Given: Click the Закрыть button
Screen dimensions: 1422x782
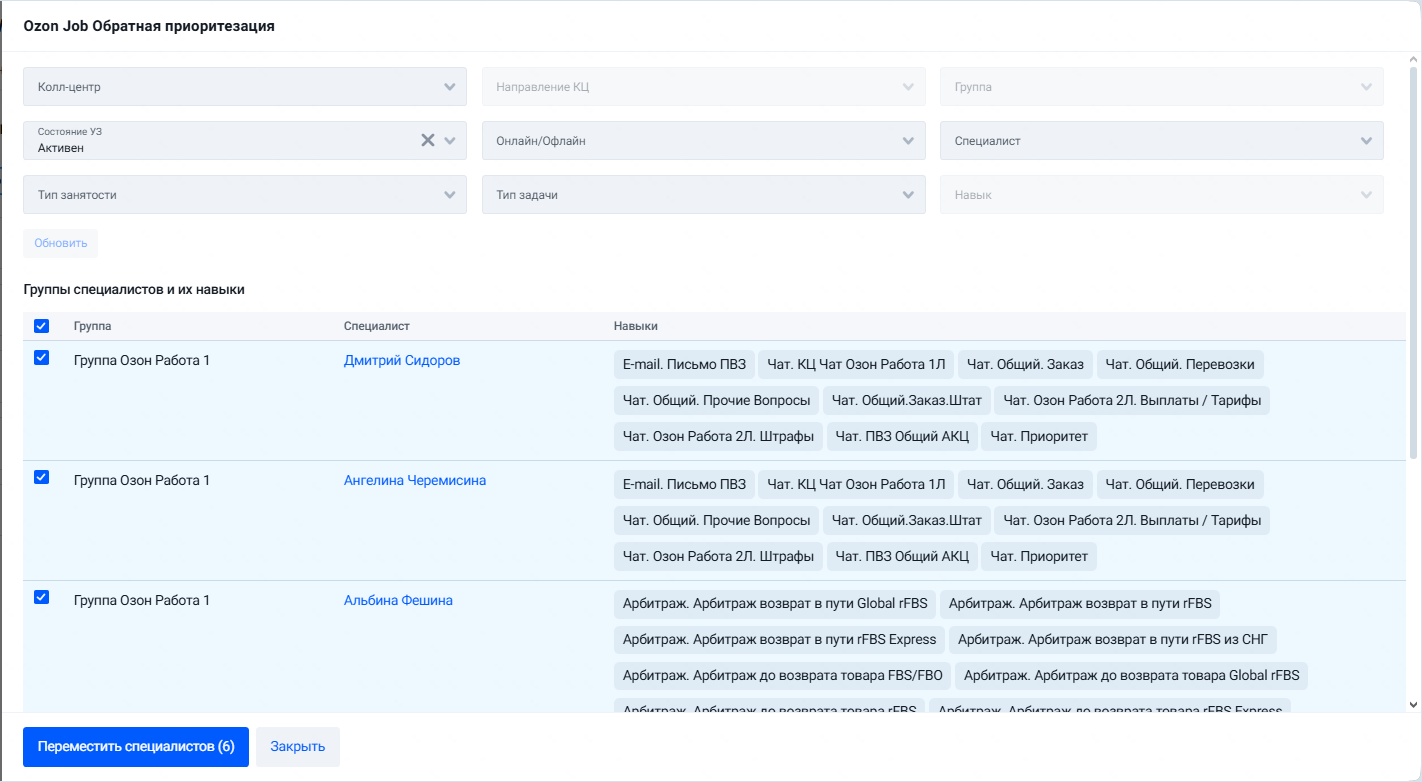Looking at the screenshot, I should [x=298, y=747].
